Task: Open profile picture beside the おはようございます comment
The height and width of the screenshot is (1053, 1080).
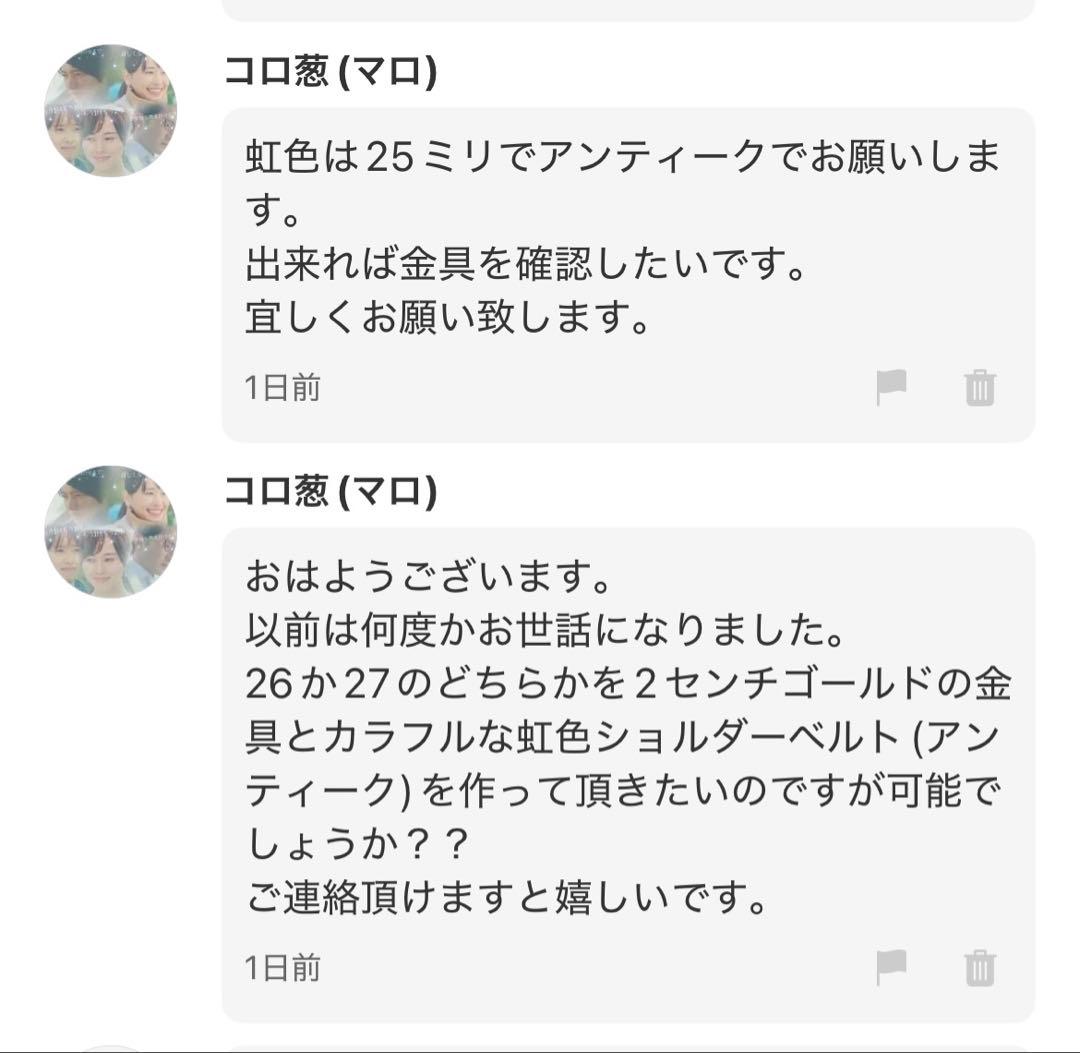Action: click(110, 531)
